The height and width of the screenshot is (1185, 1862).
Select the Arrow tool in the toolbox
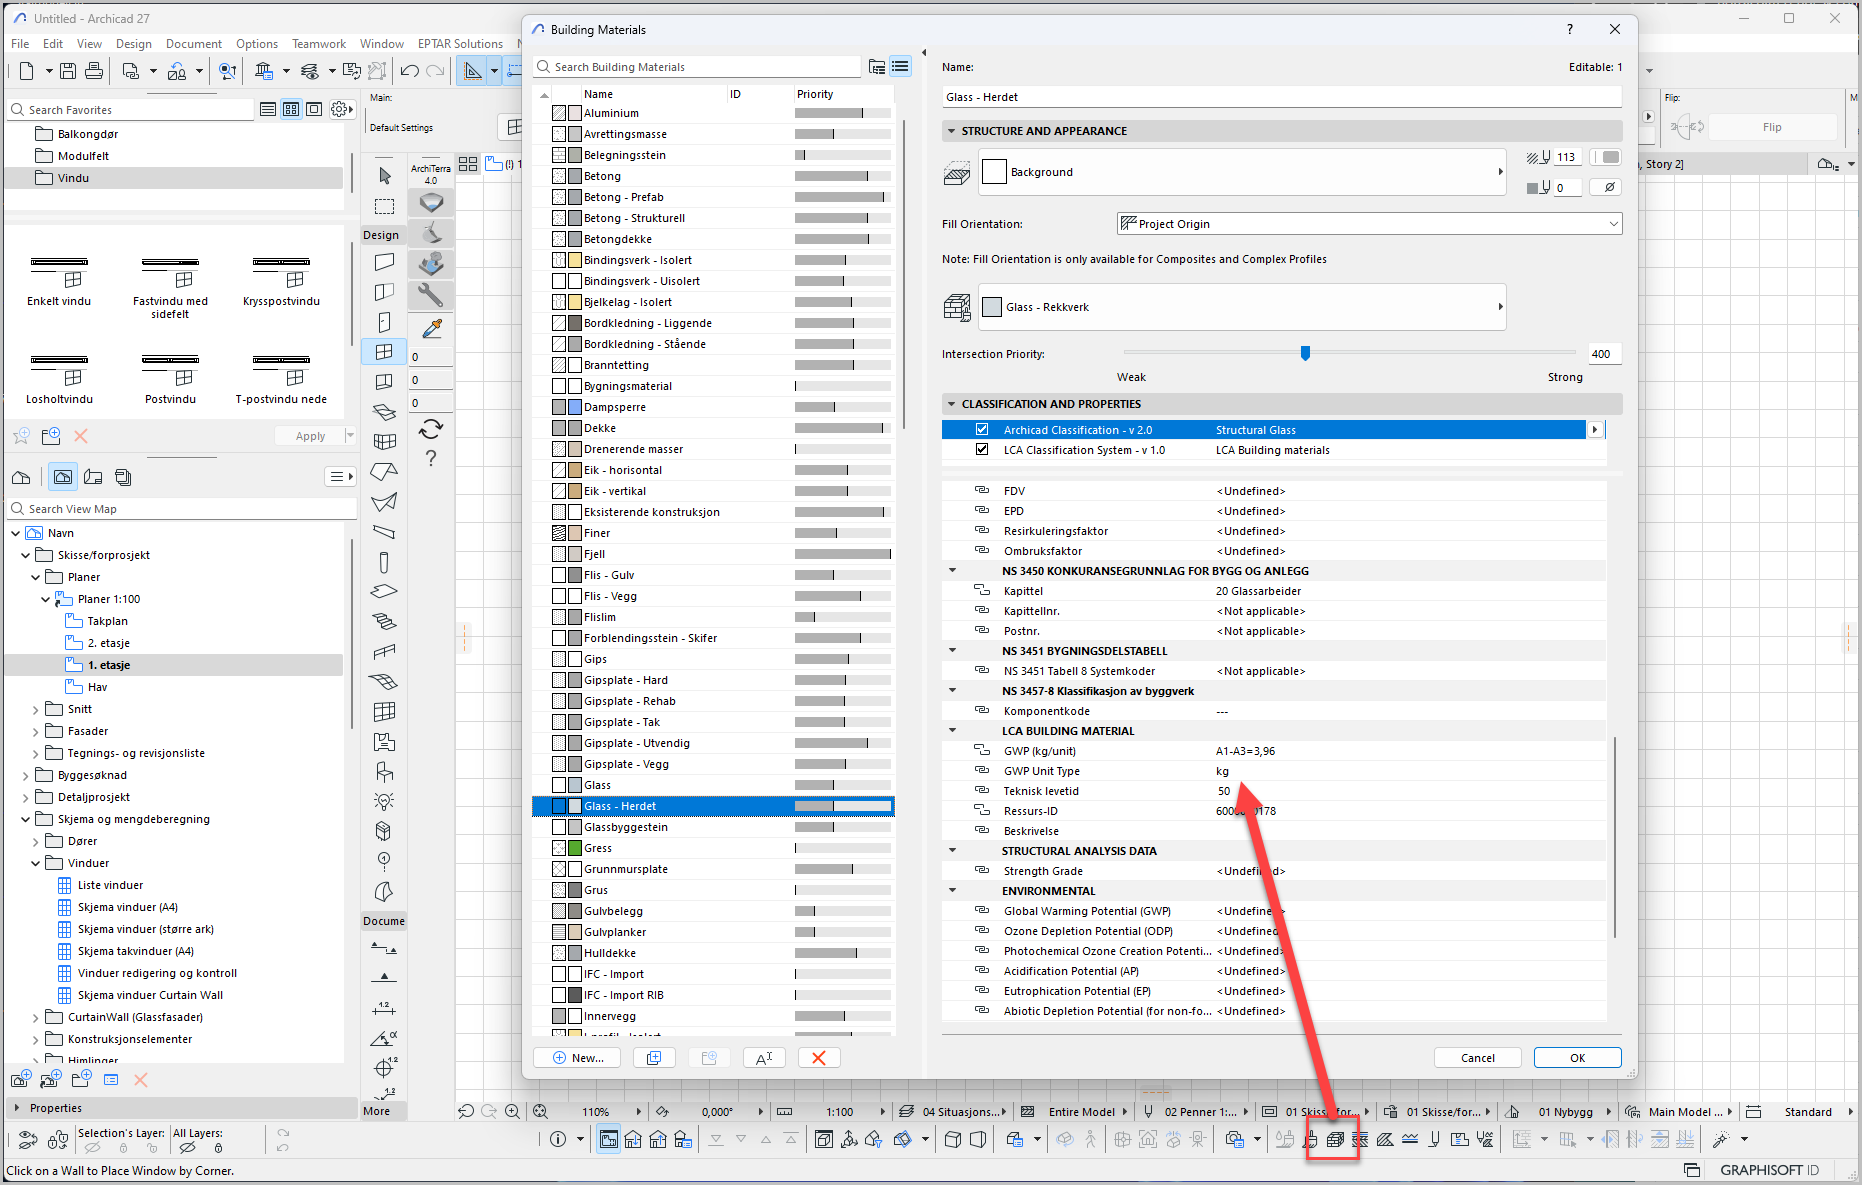click(x=385, y=176)
